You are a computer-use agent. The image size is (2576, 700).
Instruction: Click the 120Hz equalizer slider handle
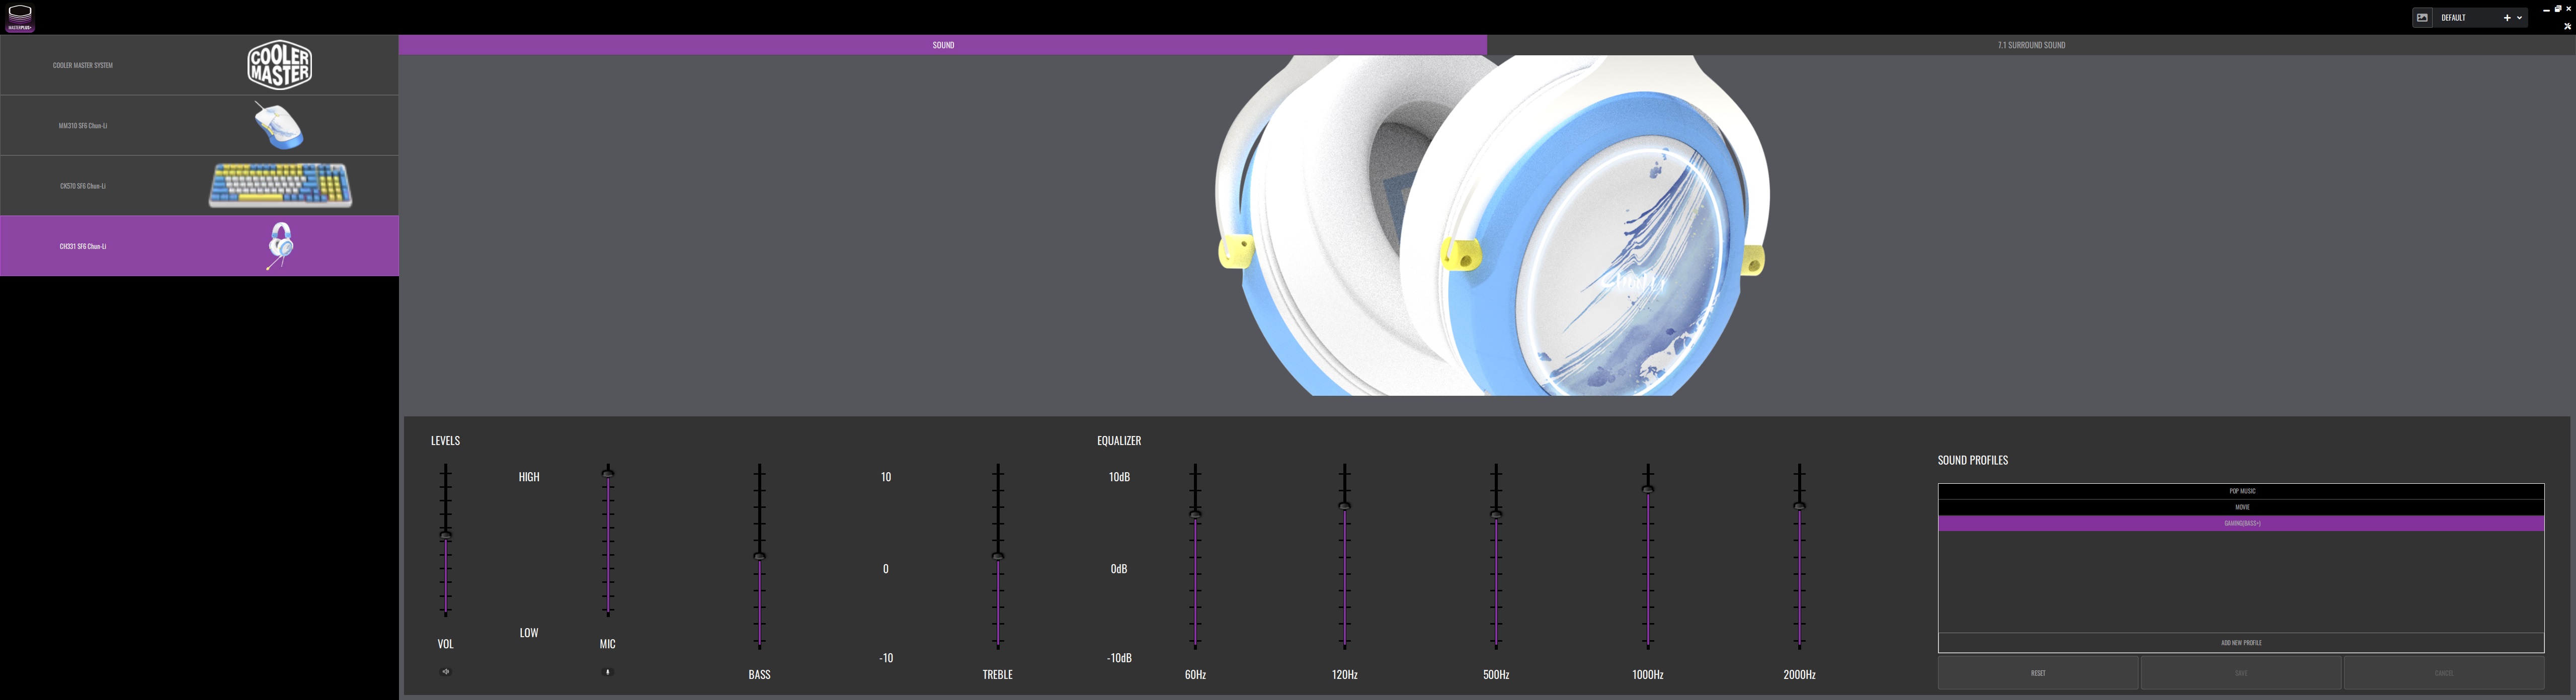point(1345,506)
